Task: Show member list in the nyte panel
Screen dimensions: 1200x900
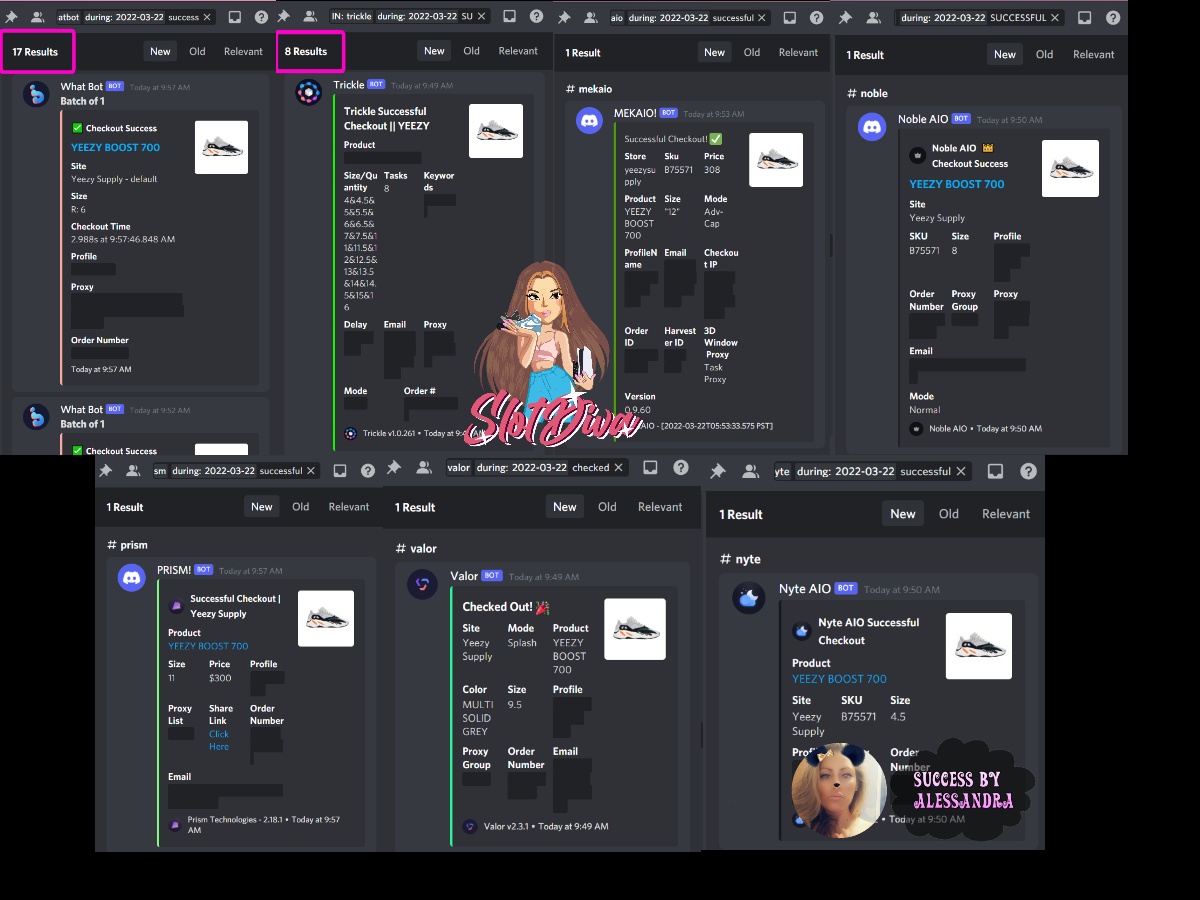Action: point(750,471)
